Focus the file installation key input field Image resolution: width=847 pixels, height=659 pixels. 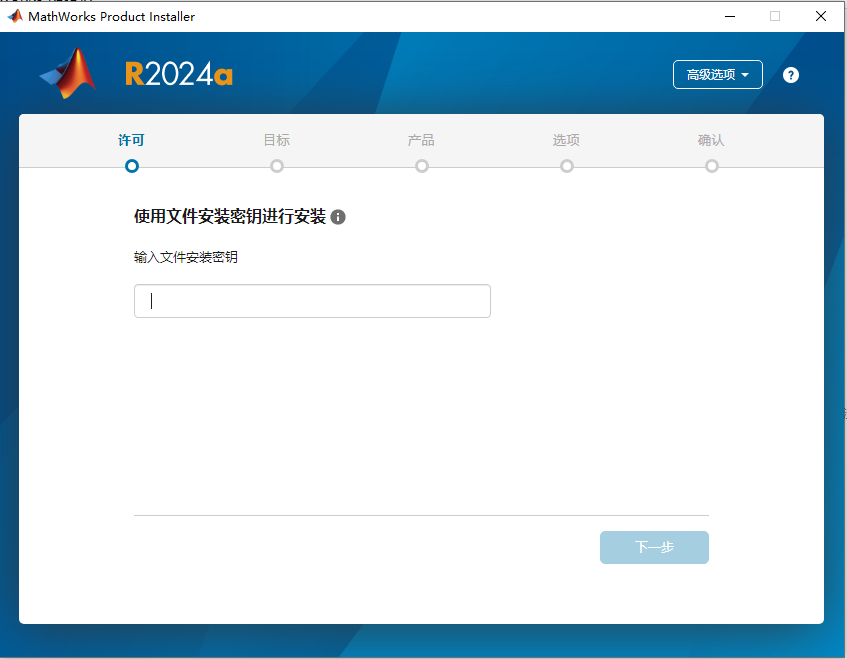(312, 301)
